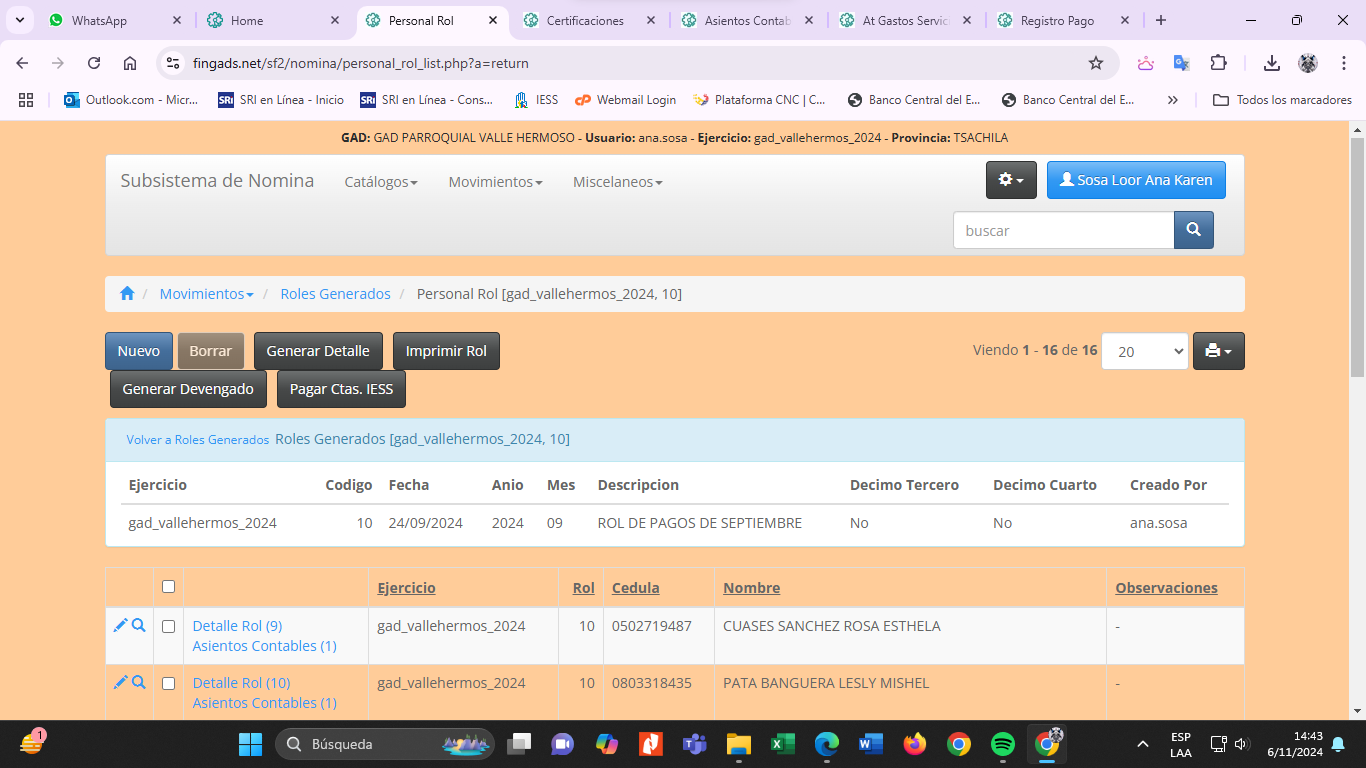Open the Movimientos navbar menu

click(x=495, y=182)
